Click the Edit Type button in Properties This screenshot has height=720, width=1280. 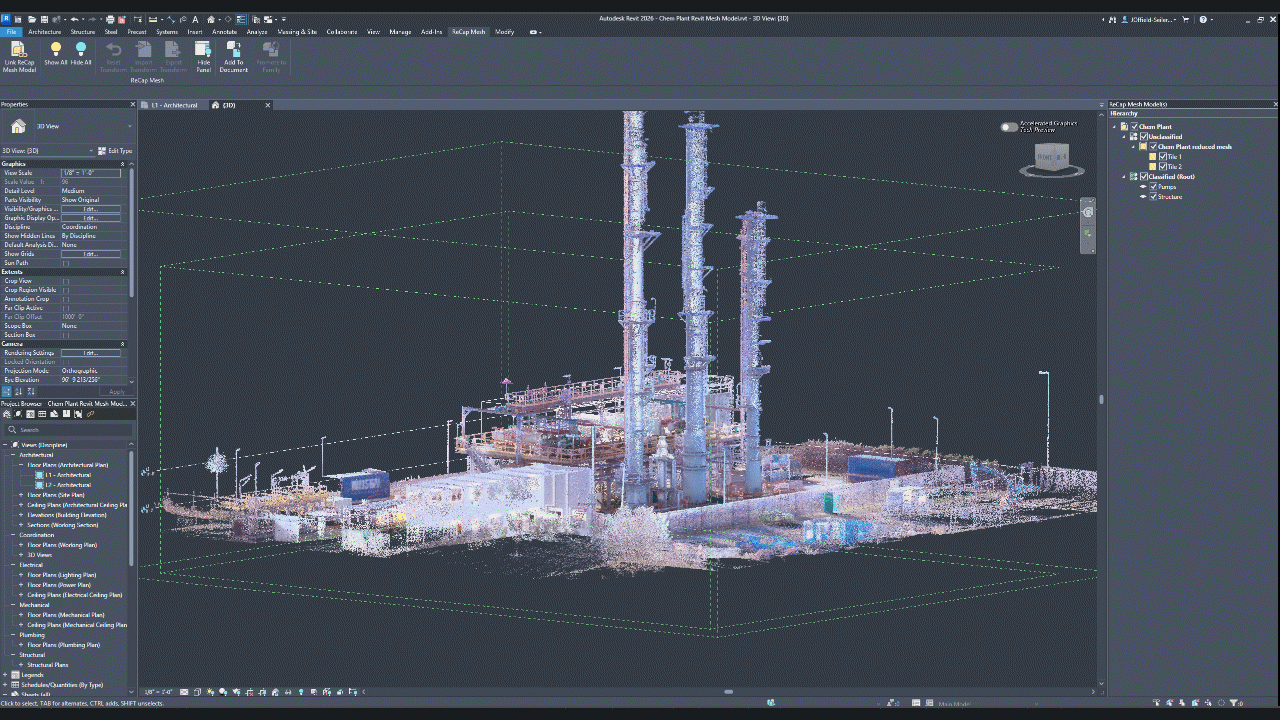coord(116,151)
